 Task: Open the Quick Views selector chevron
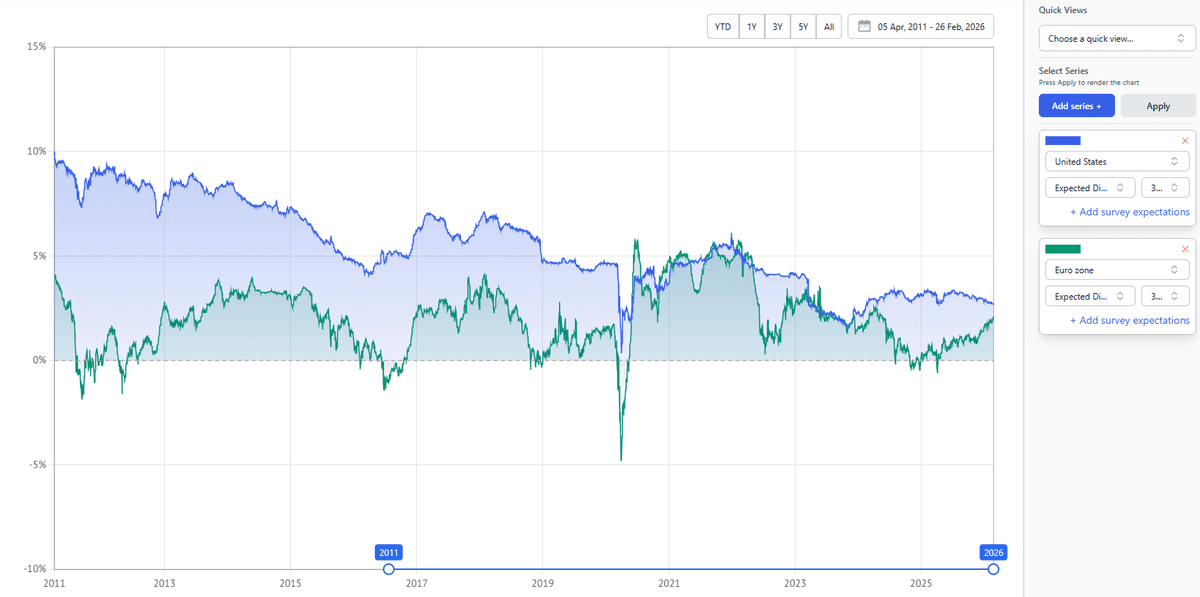pyautogui.click(x=1182, y=38)
